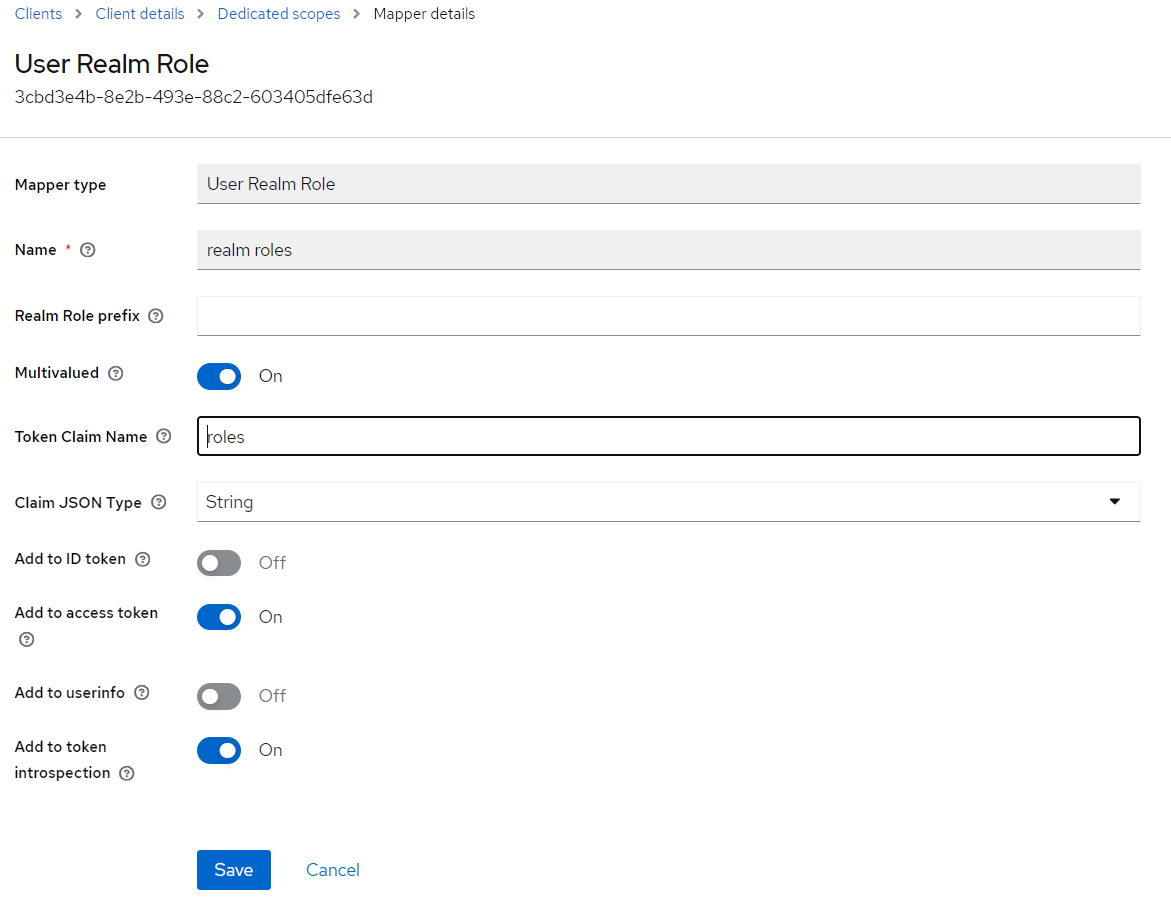Click into Token Claim Name field
The height and width of the screenshot is (909, 1171).
pyautogui.click(x=668, y=436)
